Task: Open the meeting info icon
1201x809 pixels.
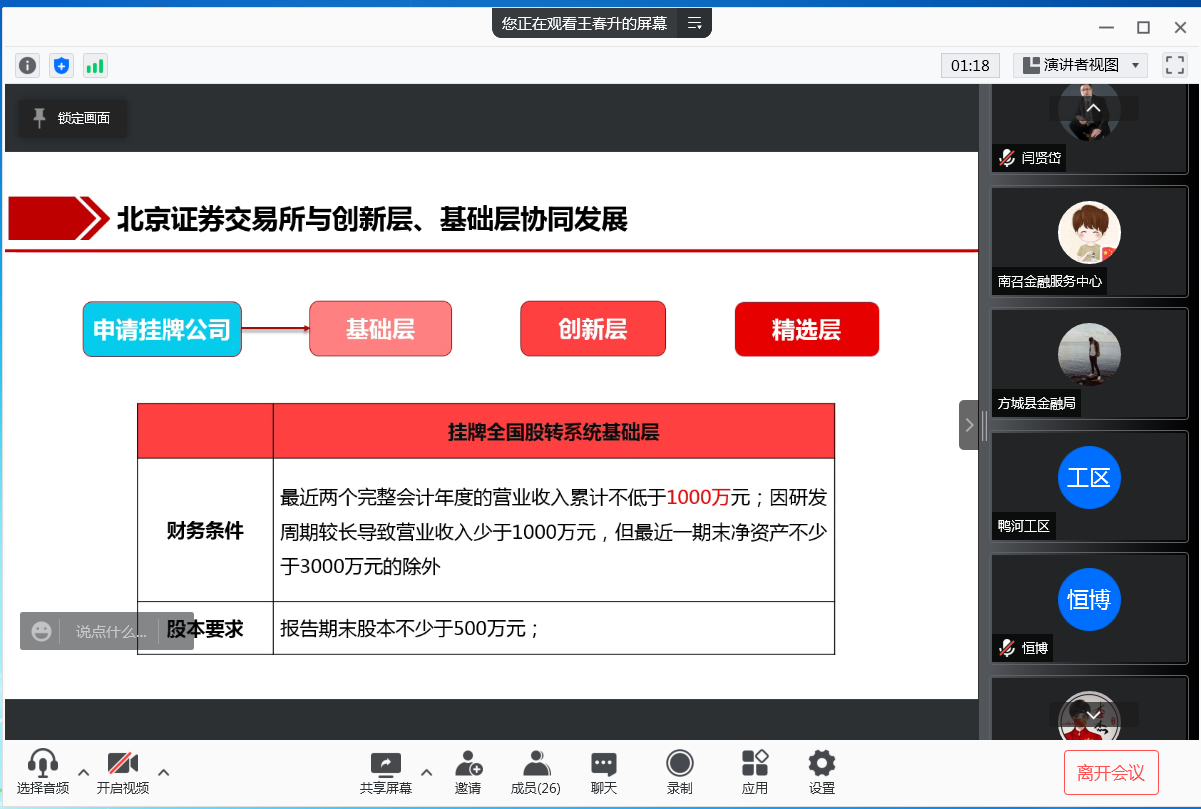Action: [x=28, y=66]
